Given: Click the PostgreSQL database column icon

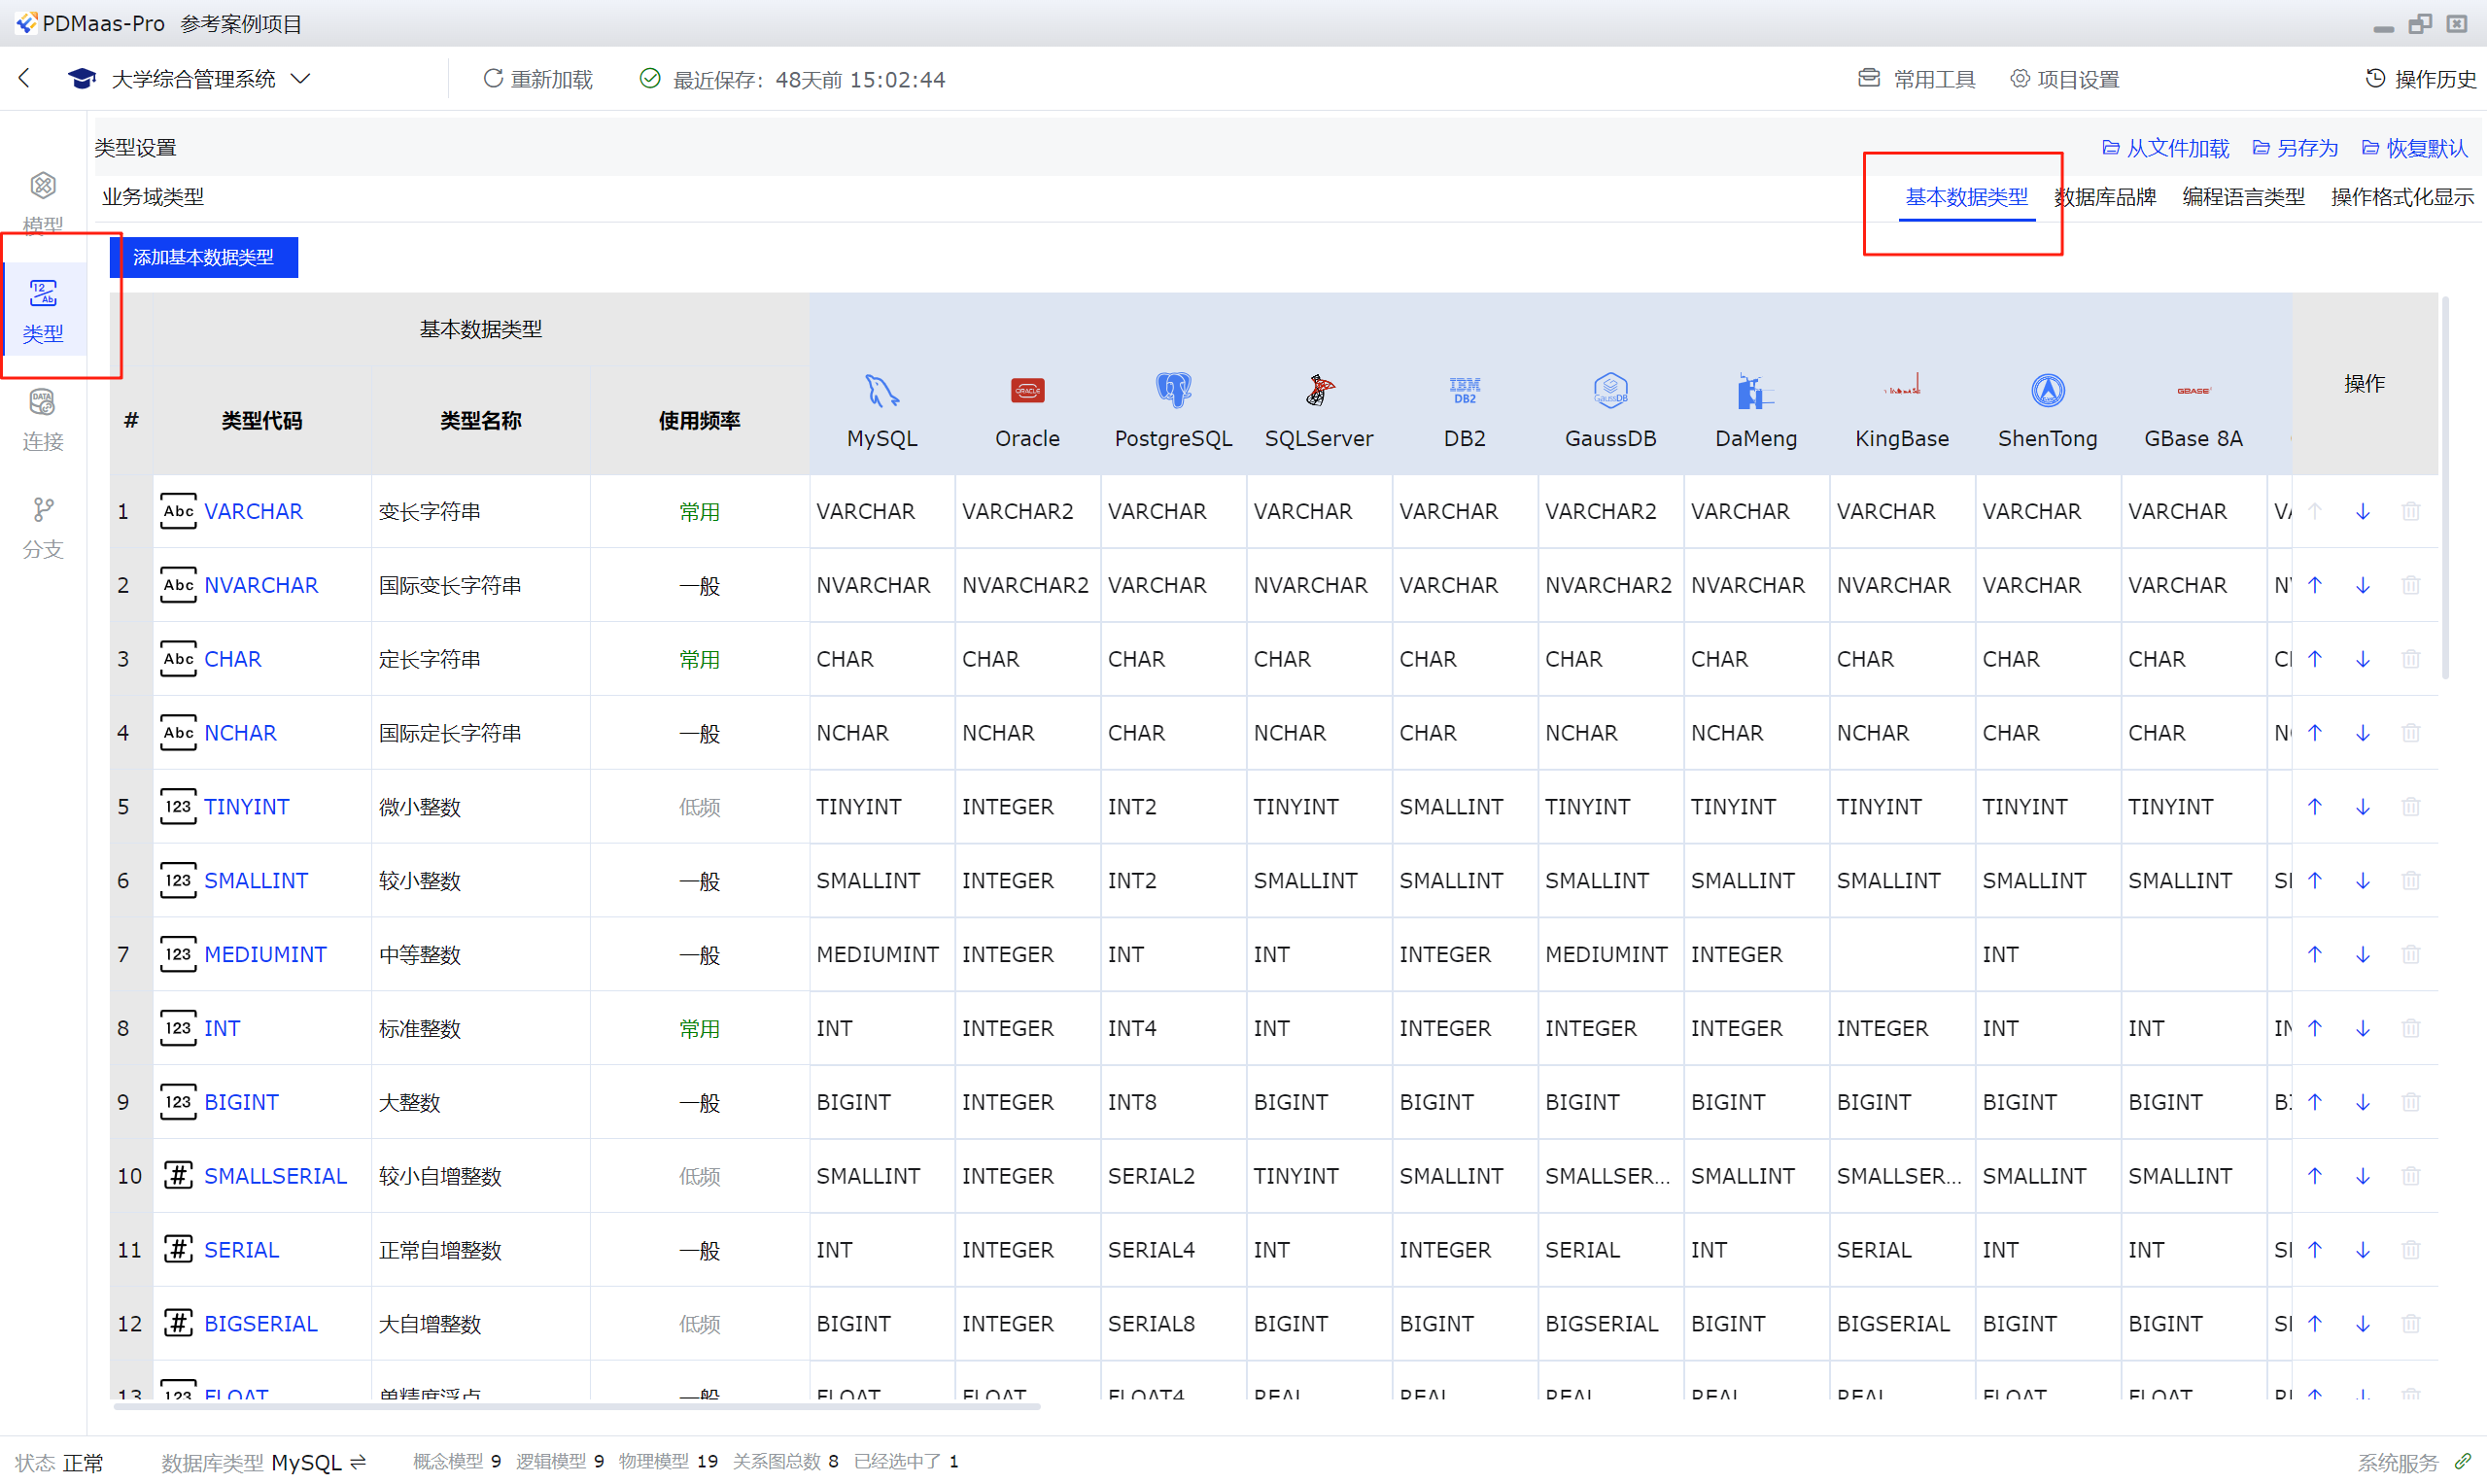Looking at the screenshot, I should [x=1173, y=390].
